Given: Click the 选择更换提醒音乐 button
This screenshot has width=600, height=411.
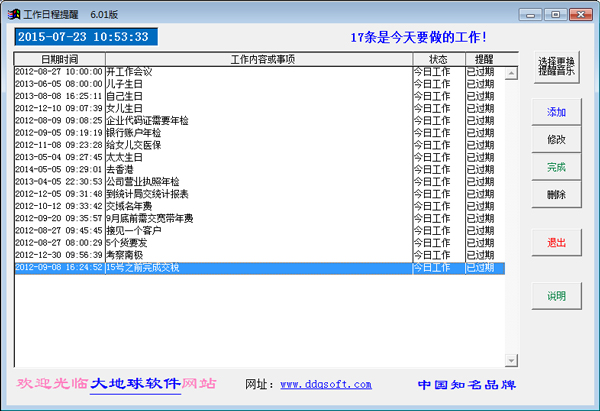Looking at the screenshot, I should [556, 66].
